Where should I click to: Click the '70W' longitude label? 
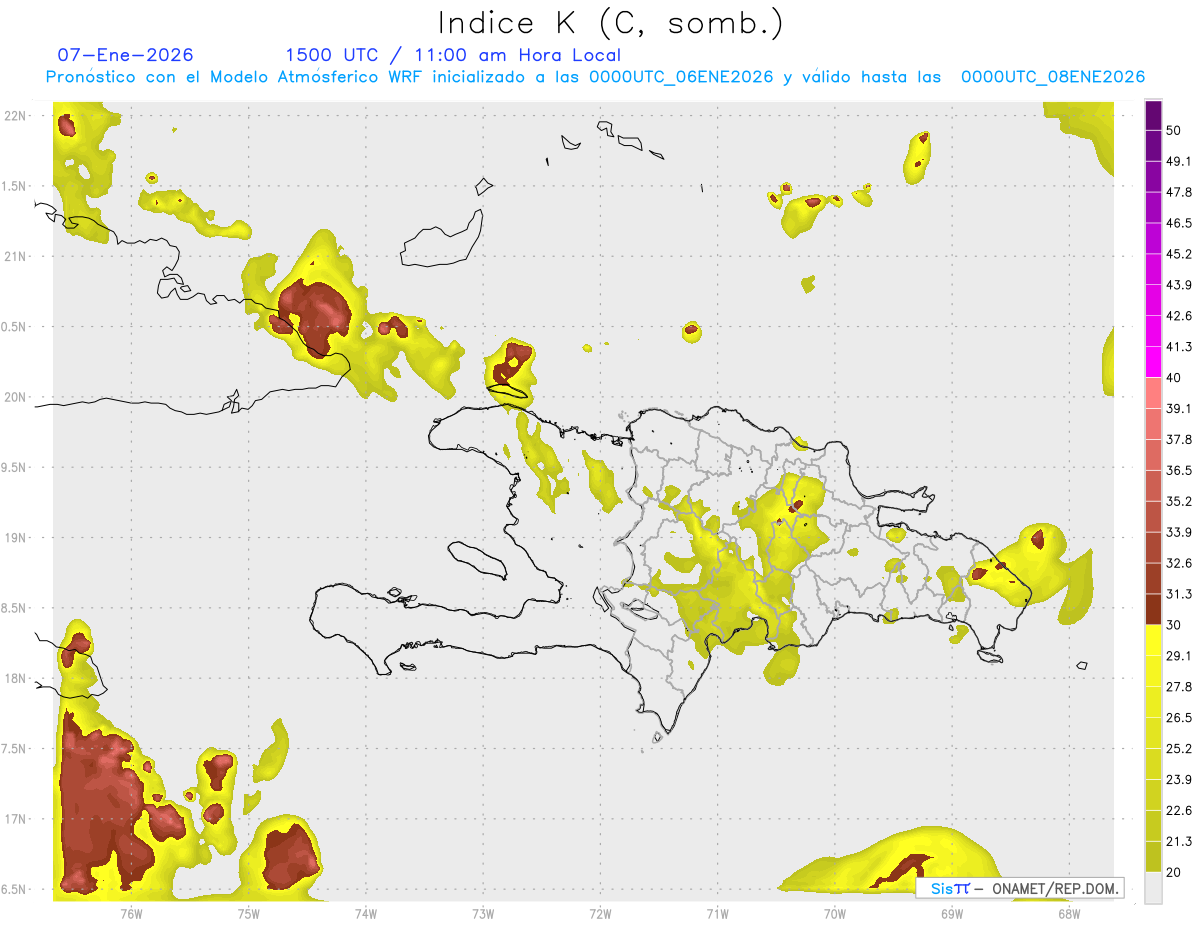click(834, 913)
